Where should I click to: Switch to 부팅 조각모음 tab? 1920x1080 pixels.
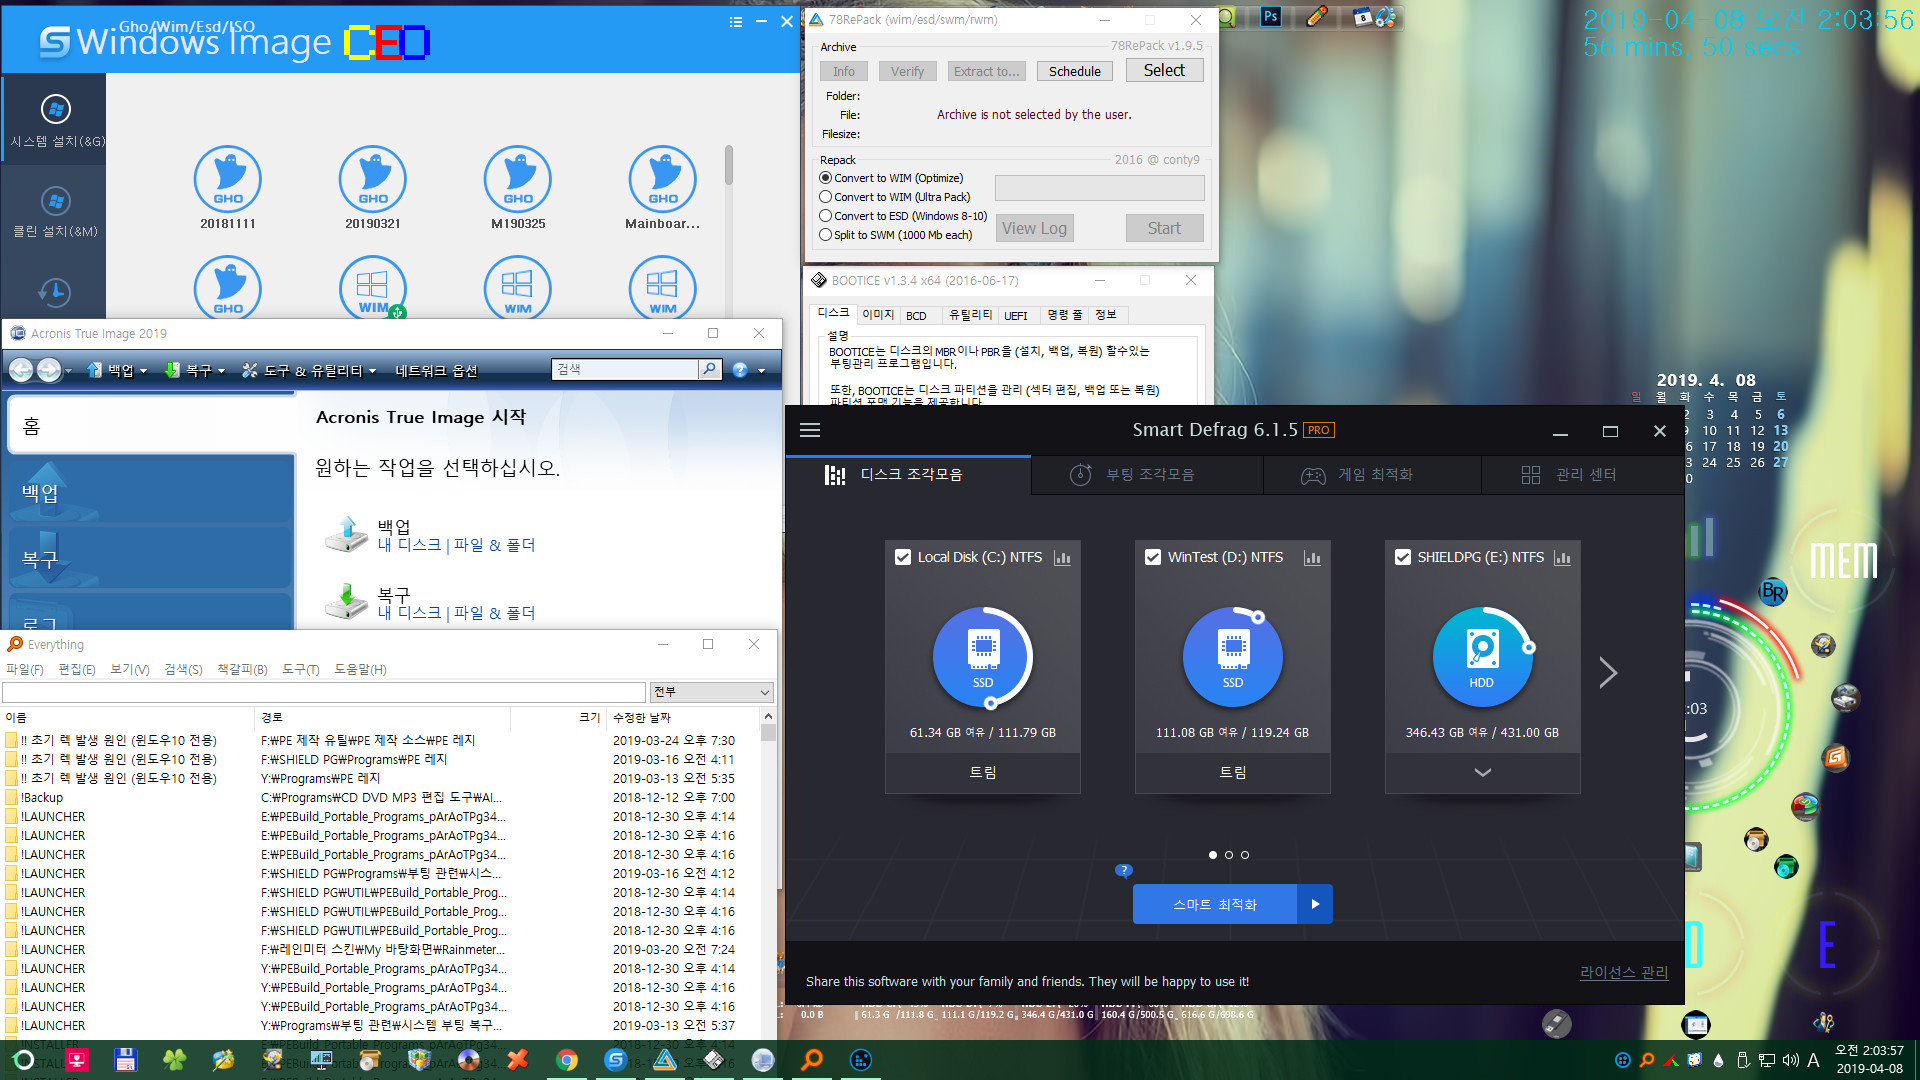[1147, 475]
